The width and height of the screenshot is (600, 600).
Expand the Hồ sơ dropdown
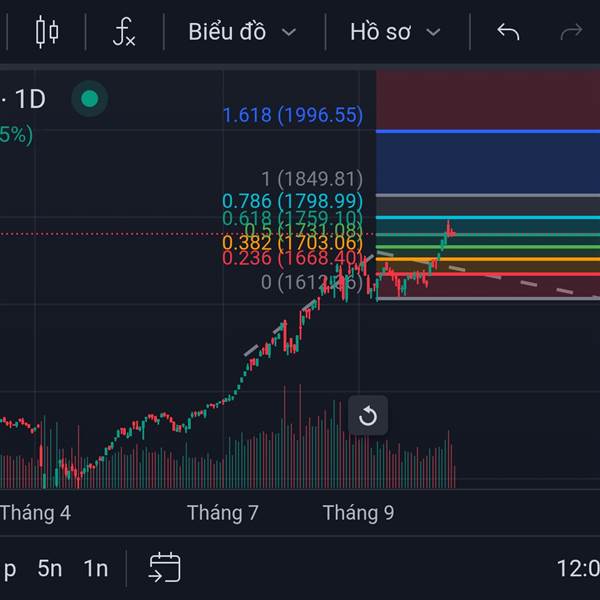point(395,32)
